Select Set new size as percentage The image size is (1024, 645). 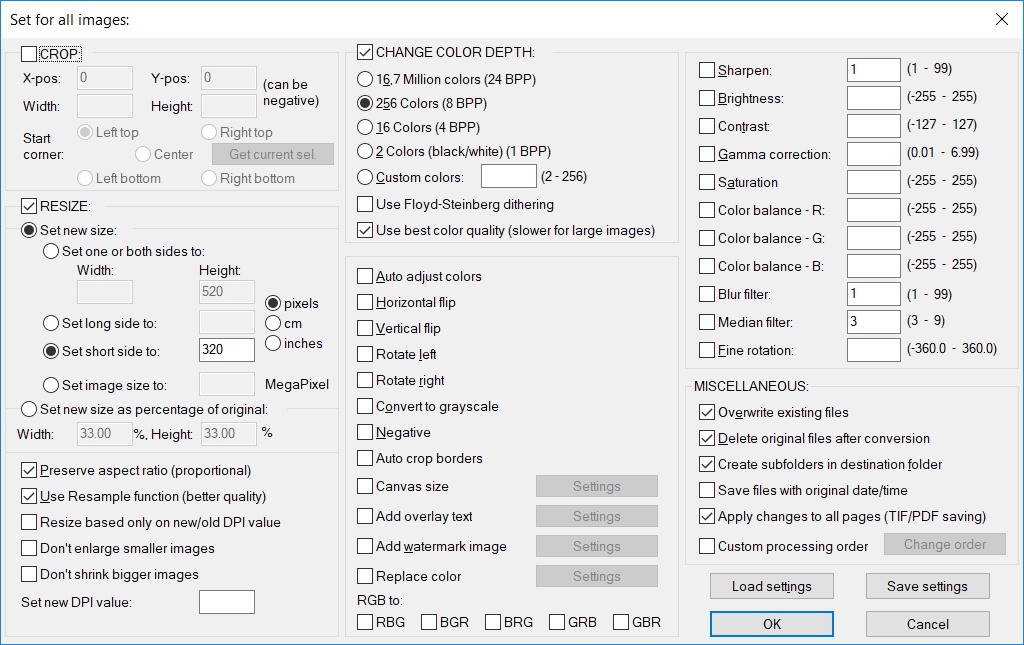click(29, 409)
